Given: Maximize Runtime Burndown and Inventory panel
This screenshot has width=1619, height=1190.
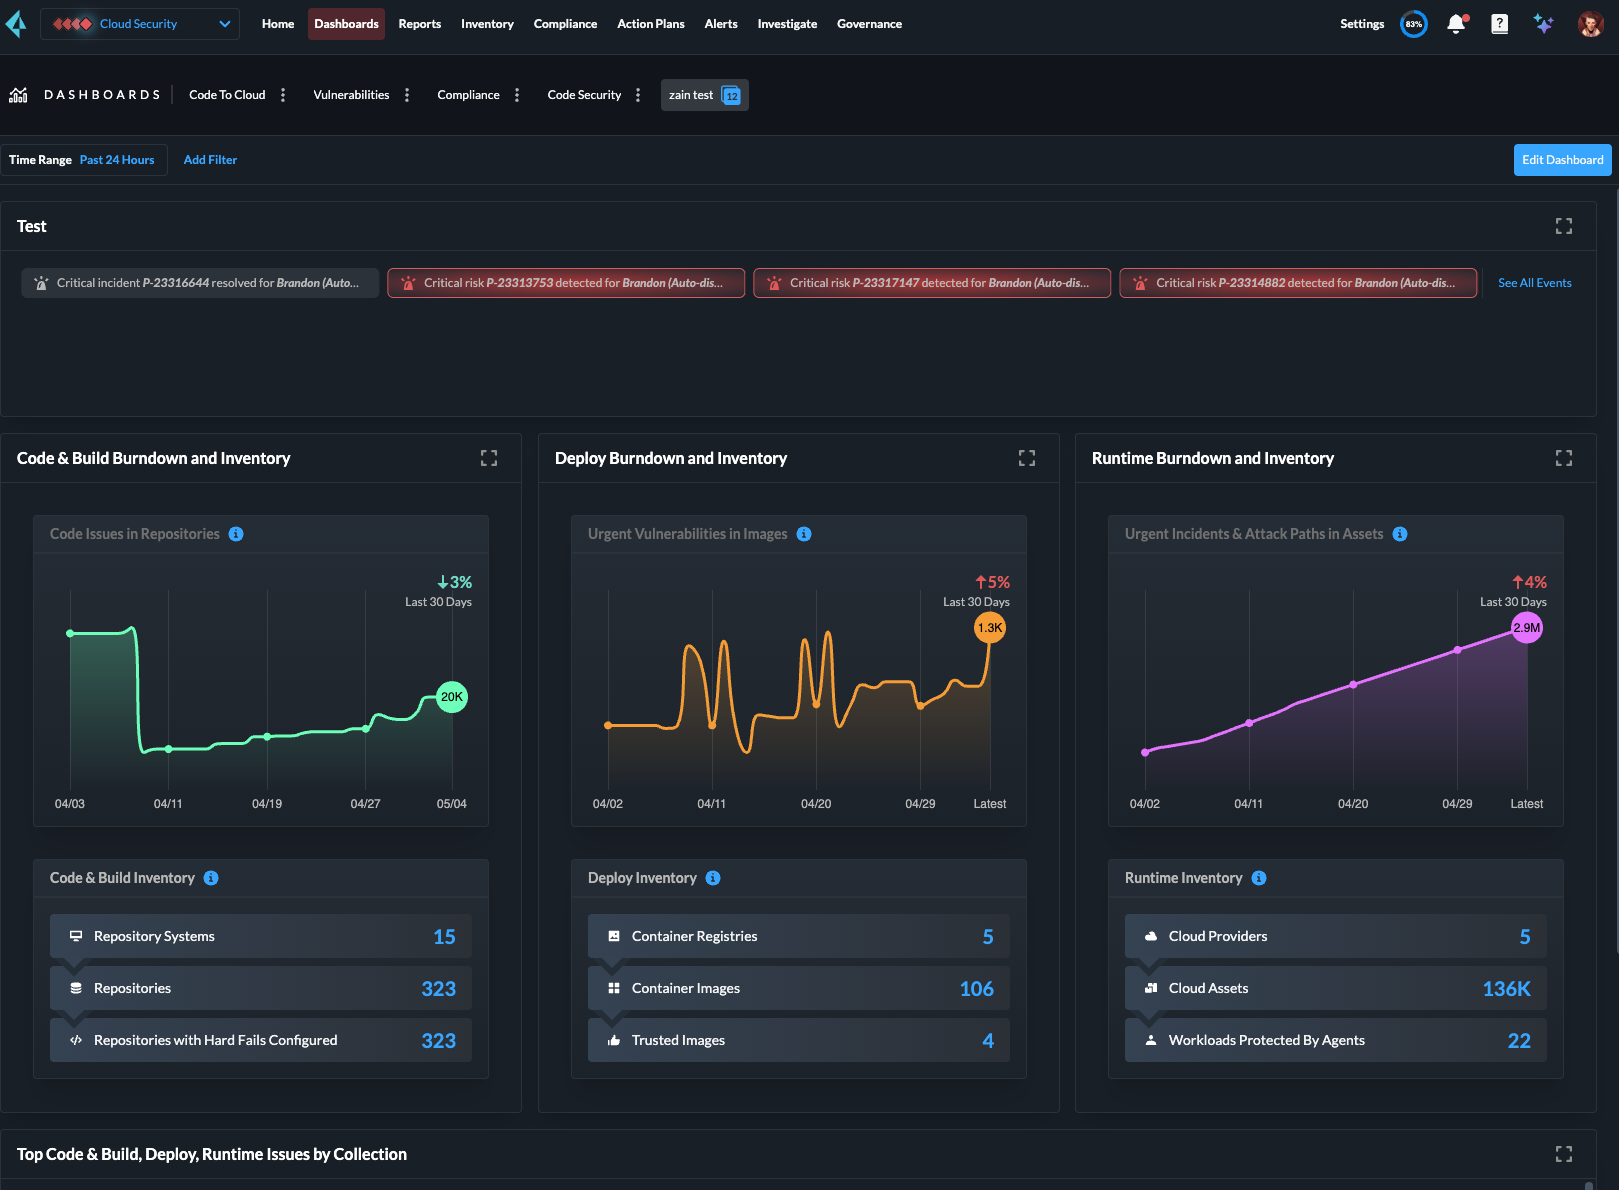Looking at the screenshot, I should click(1563, 458).
